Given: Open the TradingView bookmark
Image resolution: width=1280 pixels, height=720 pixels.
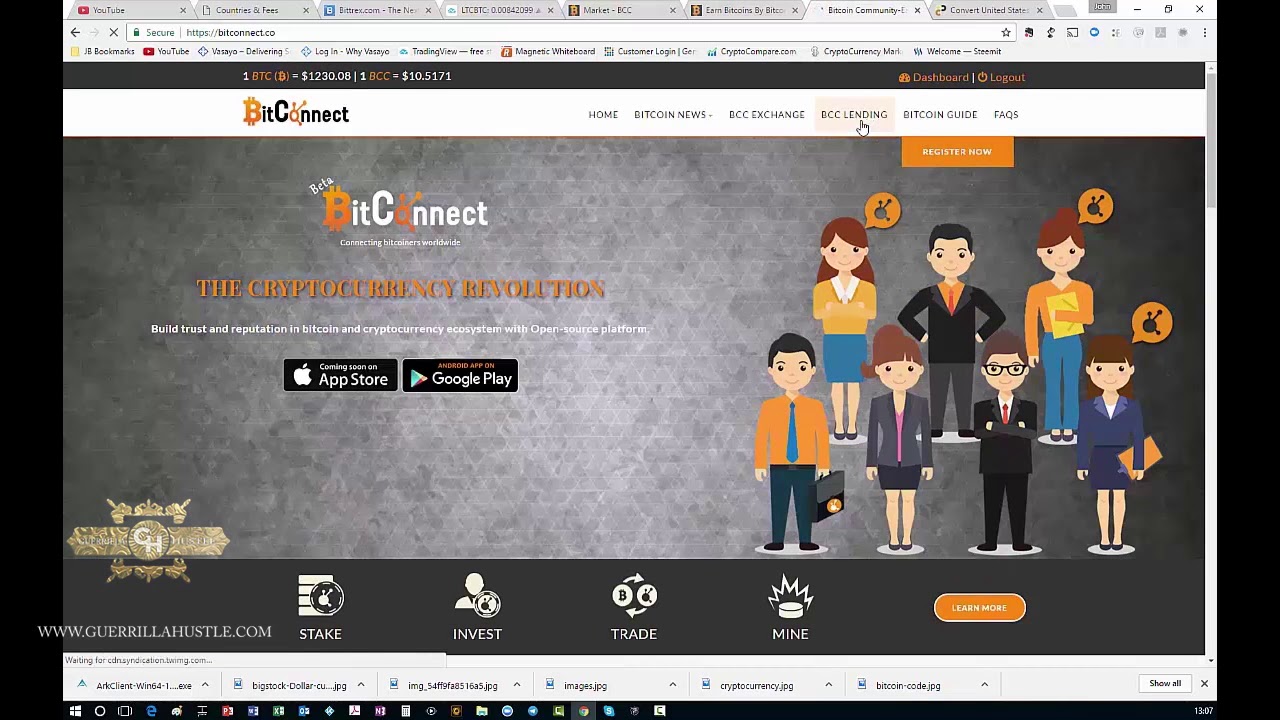Looking at the screenshot, I should click(x=446, y=52).
